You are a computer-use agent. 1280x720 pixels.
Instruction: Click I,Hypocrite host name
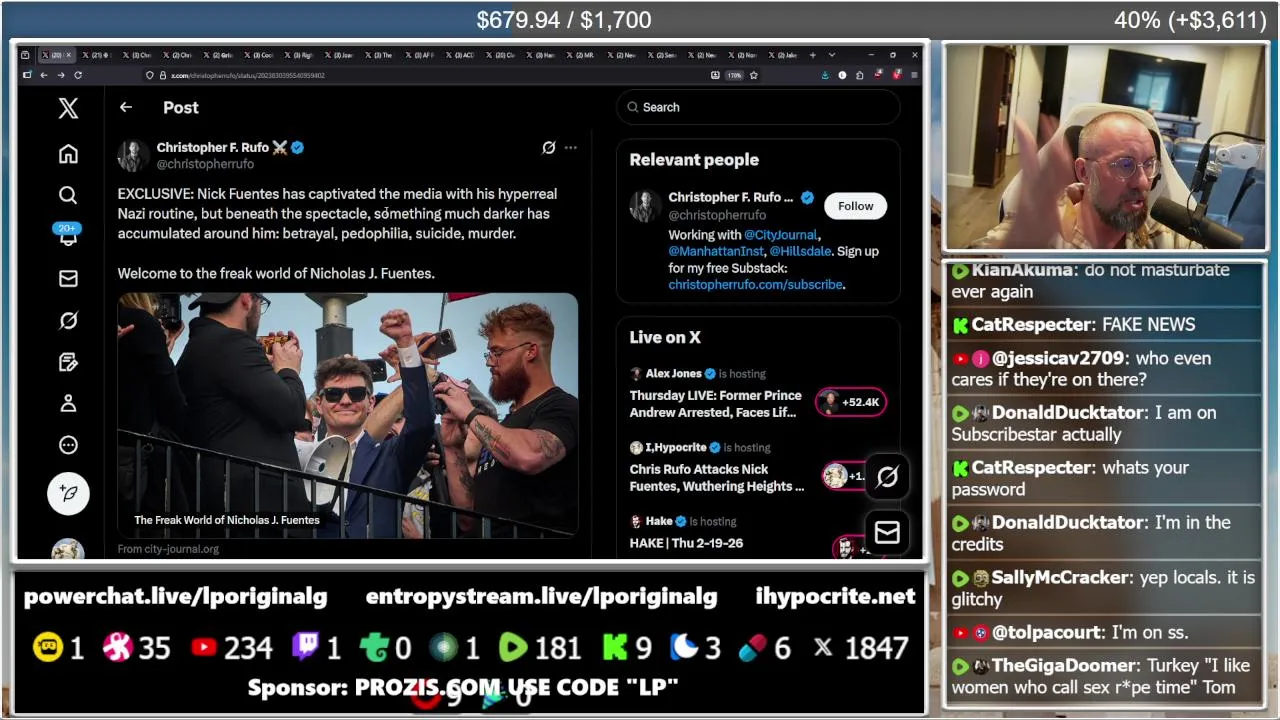point(676,448)
